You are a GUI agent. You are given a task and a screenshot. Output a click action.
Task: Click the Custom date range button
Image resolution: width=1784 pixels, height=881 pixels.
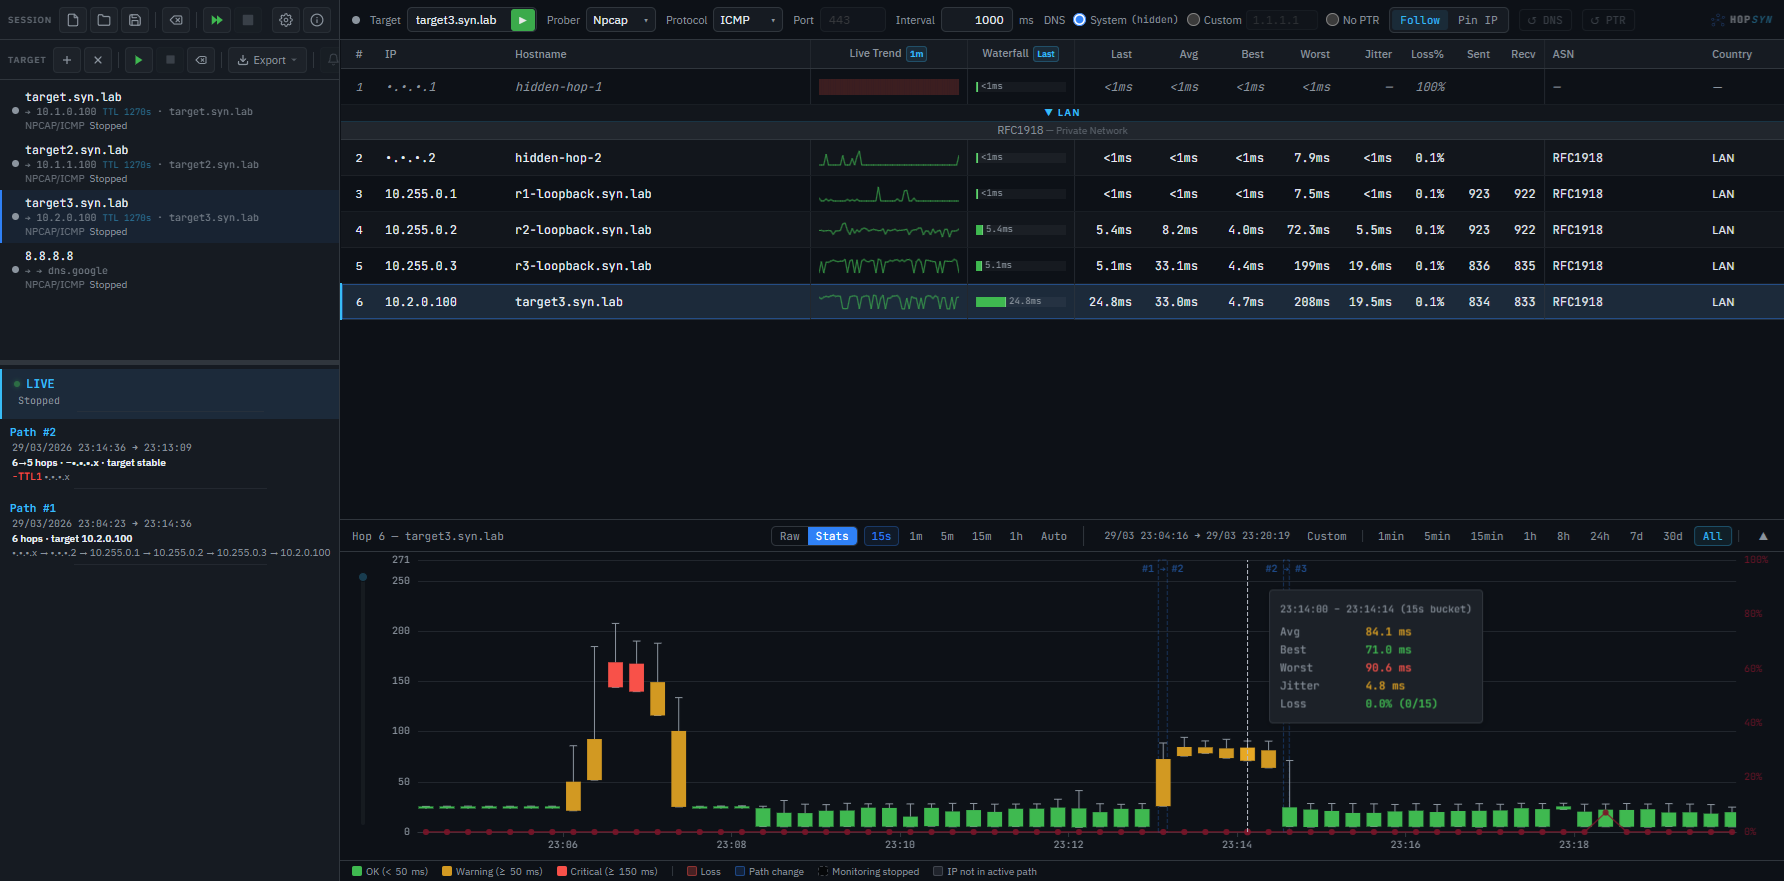1326,536
